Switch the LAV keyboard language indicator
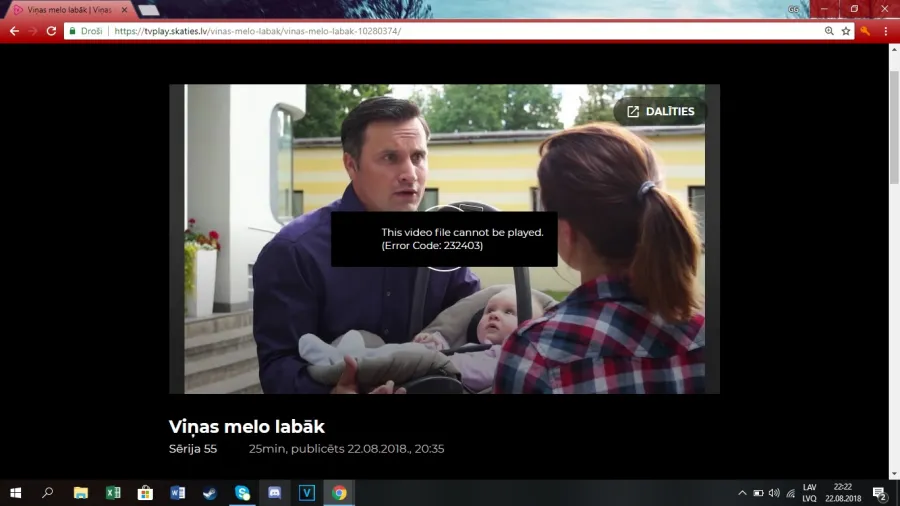This screenshot has width=900, height=506. point(809,493)
